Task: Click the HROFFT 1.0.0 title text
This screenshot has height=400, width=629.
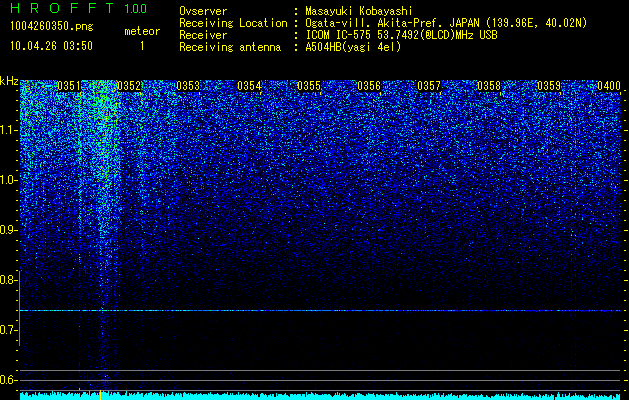Action: point(79,8)
